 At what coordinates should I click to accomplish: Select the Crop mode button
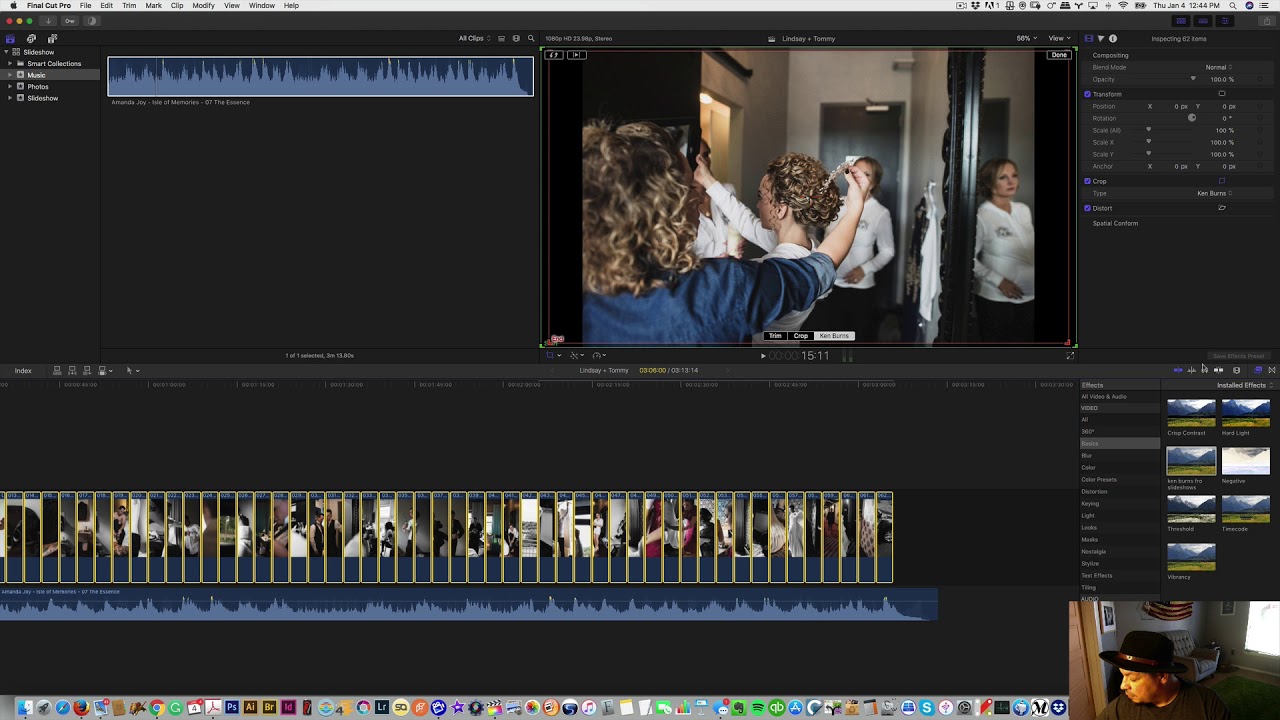[801, 336]
